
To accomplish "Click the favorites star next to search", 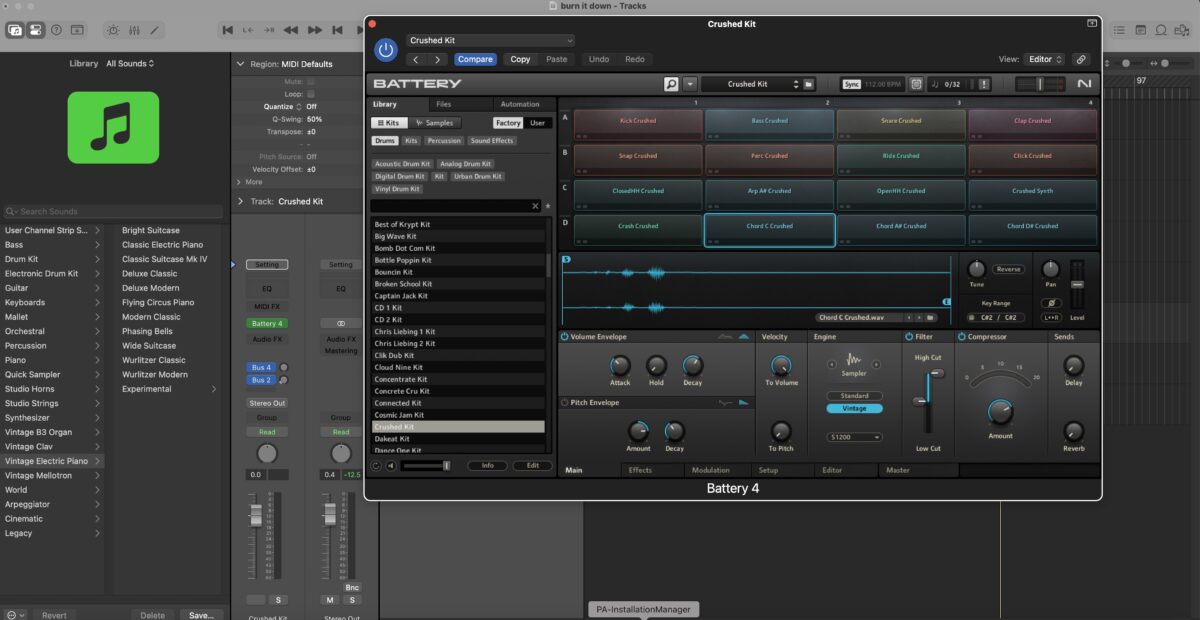I will click(547, 206).
